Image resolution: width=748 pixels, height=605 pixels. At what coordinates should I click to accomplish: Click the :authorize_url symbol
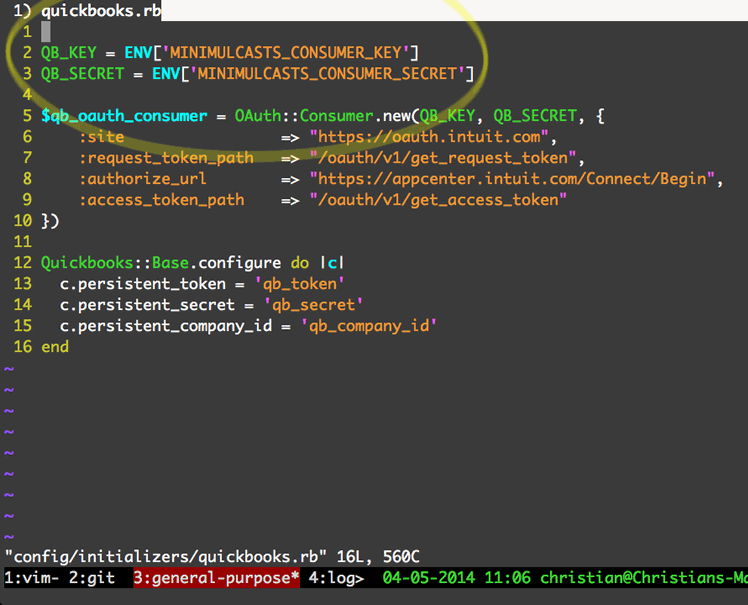[x=143, y=179]
